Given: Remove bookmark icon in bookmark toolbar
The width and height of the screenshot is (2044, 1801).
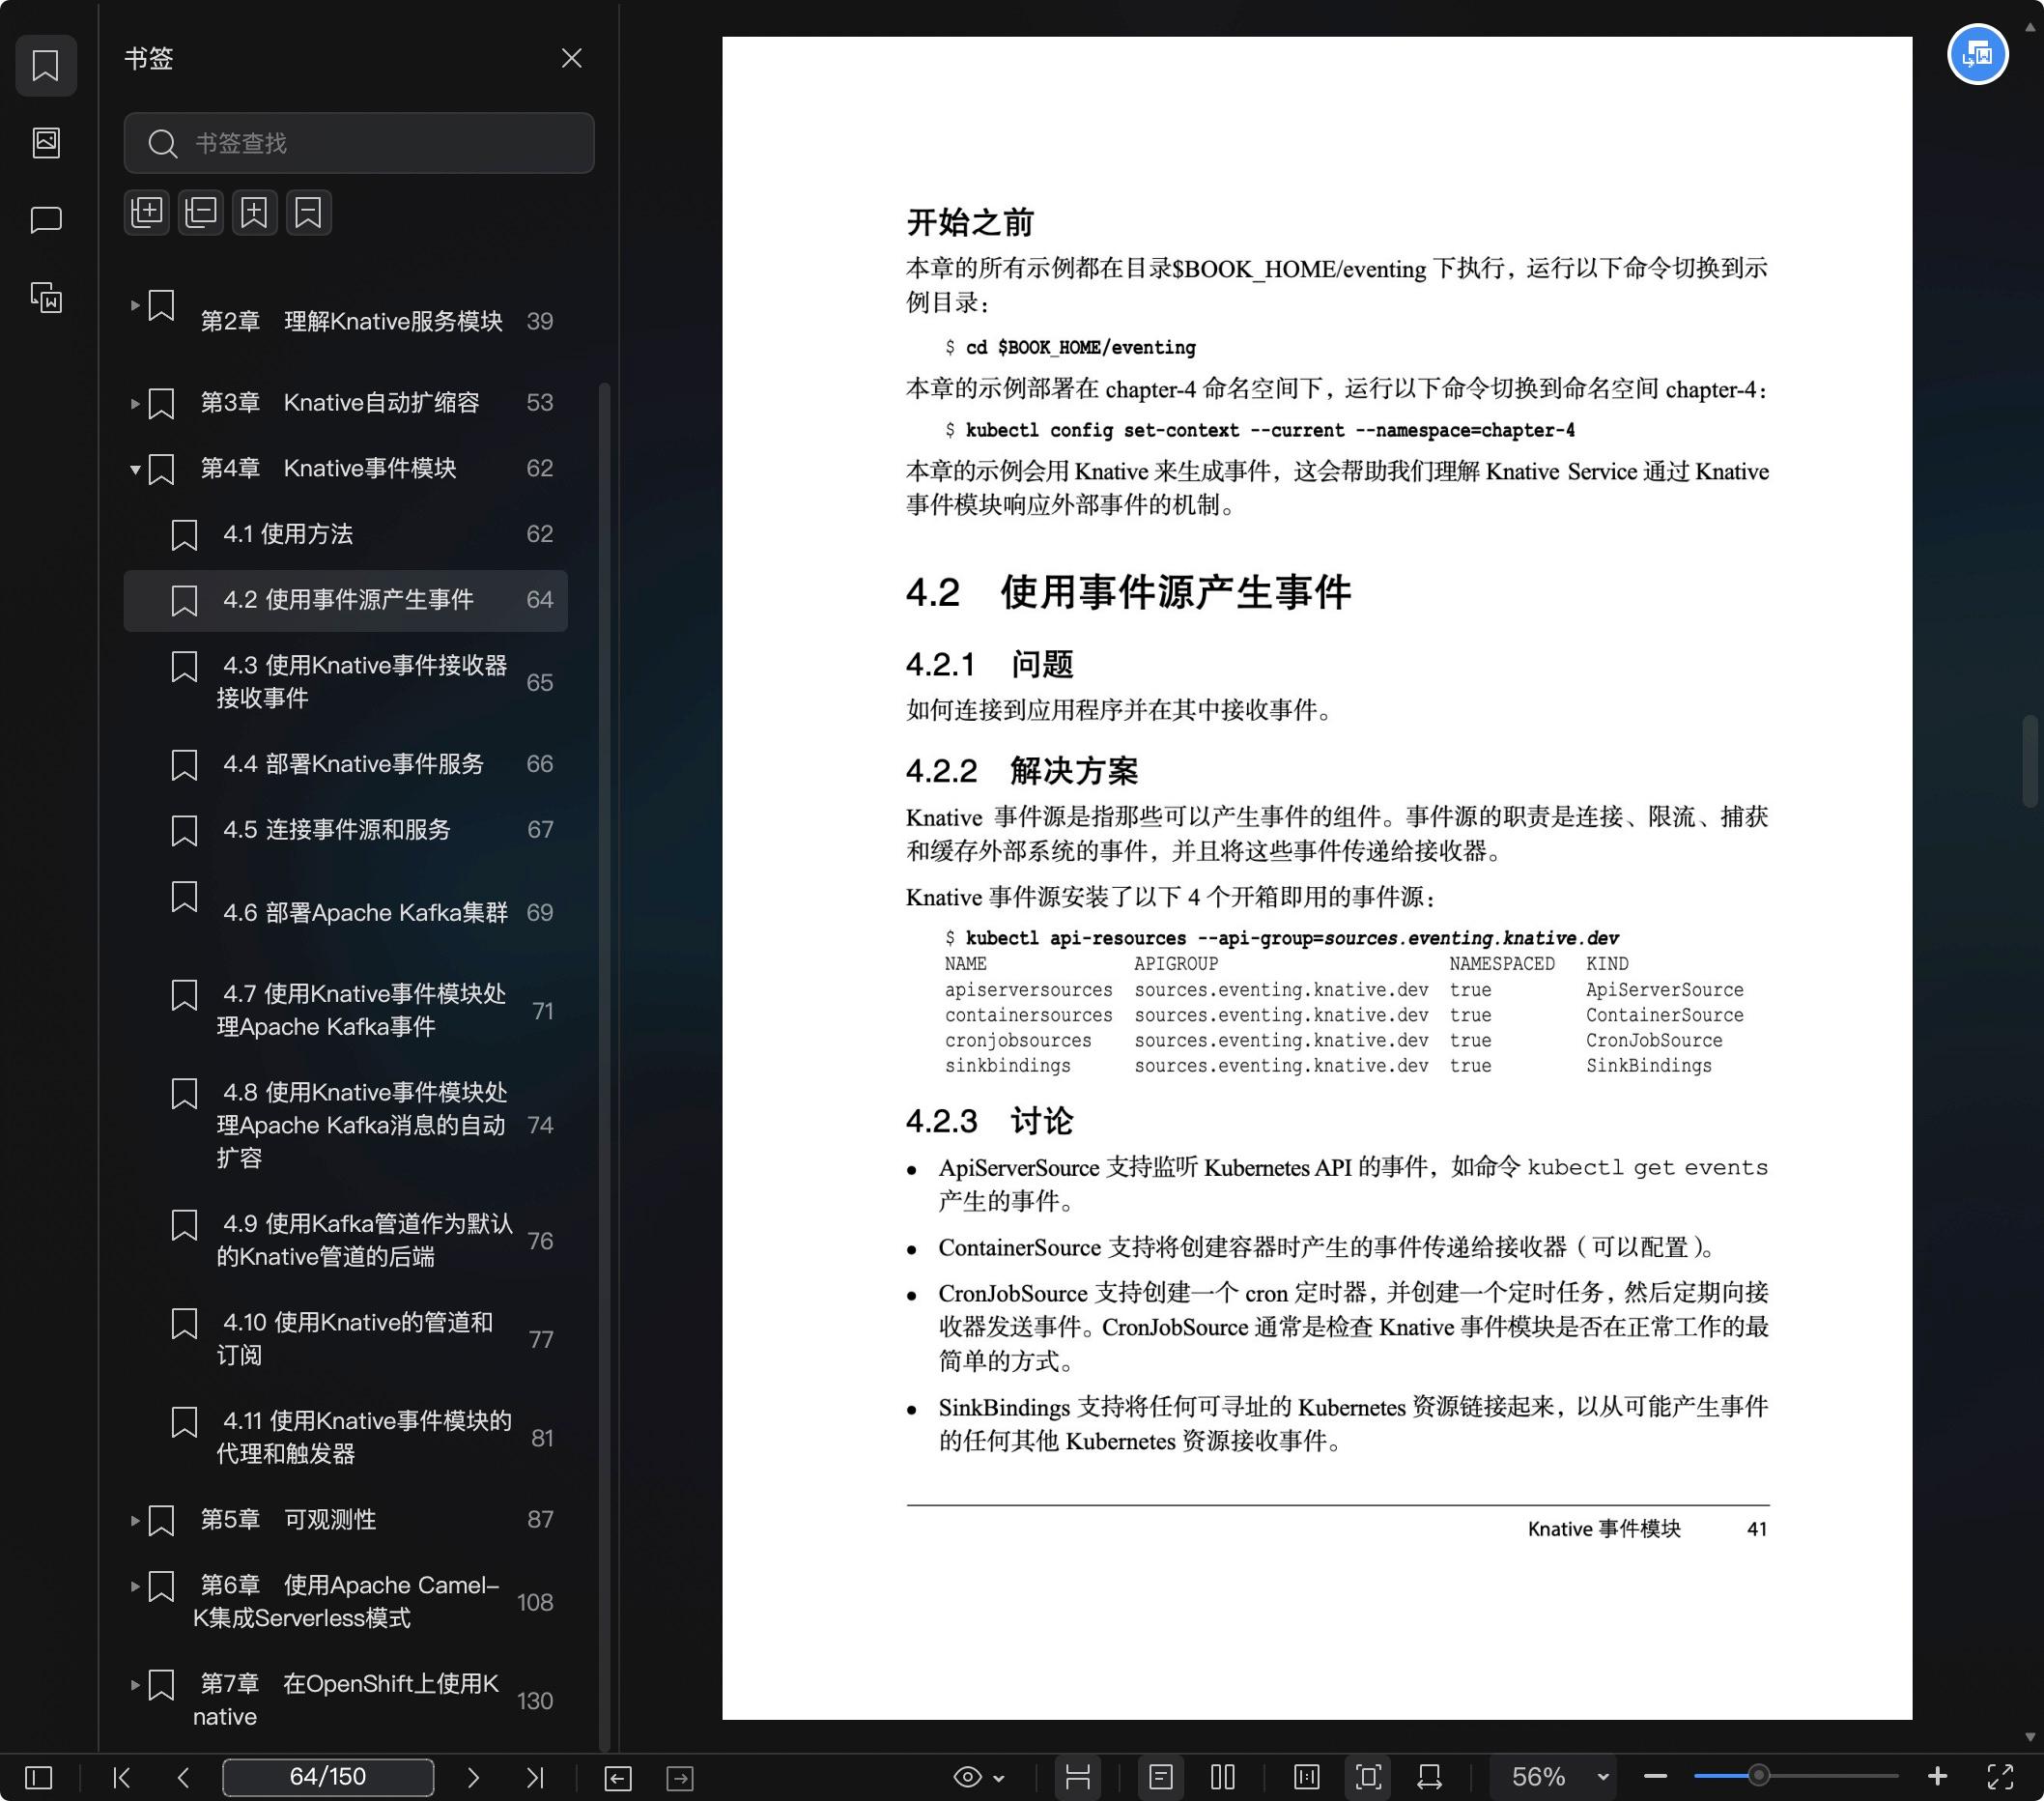Looking at the screenshot, I should [309, 212].
